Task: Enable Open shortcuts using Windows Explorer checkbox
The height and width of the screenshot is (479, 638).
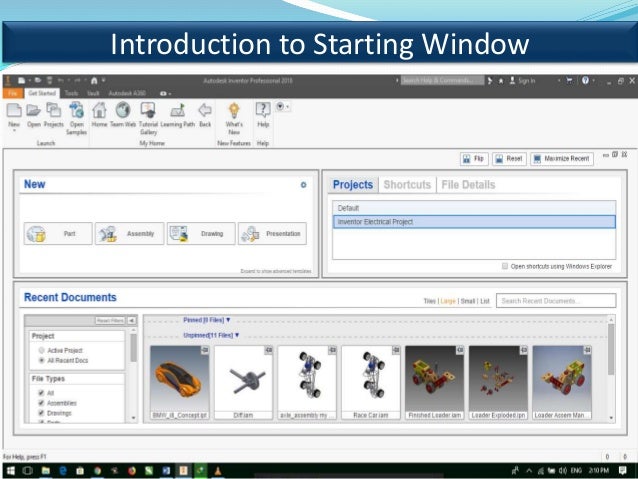Action: (x=505, y=266)
